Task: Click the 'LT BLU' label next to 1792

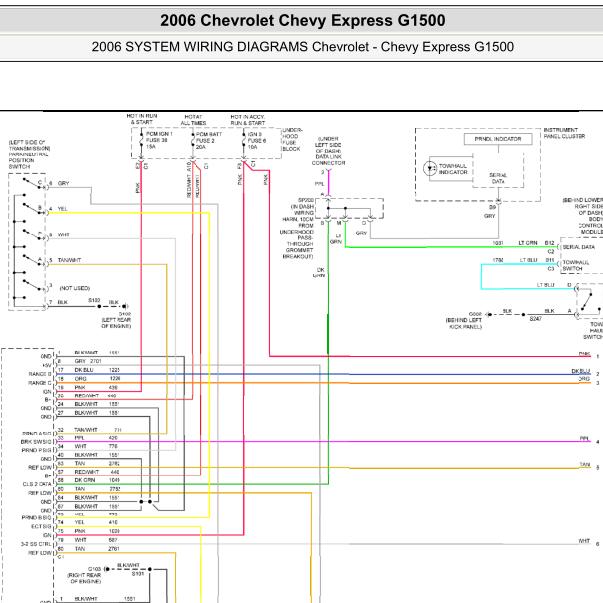Action: (528, 260)
